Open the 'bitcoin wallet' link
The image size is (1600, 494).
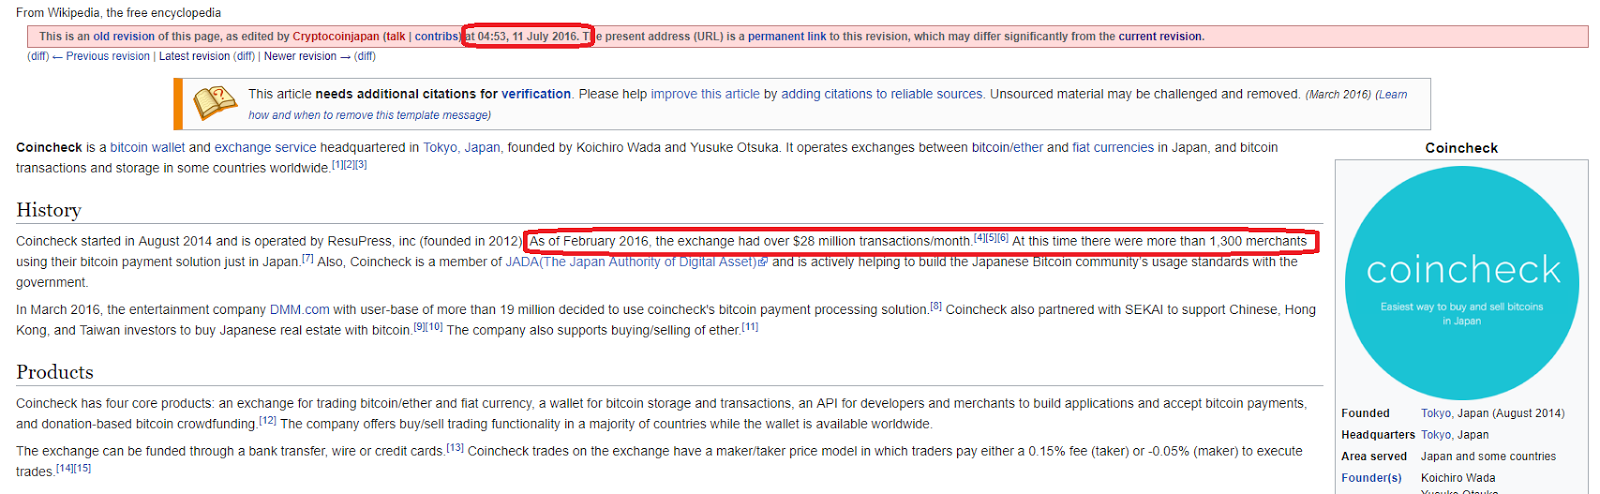[147, 147]
